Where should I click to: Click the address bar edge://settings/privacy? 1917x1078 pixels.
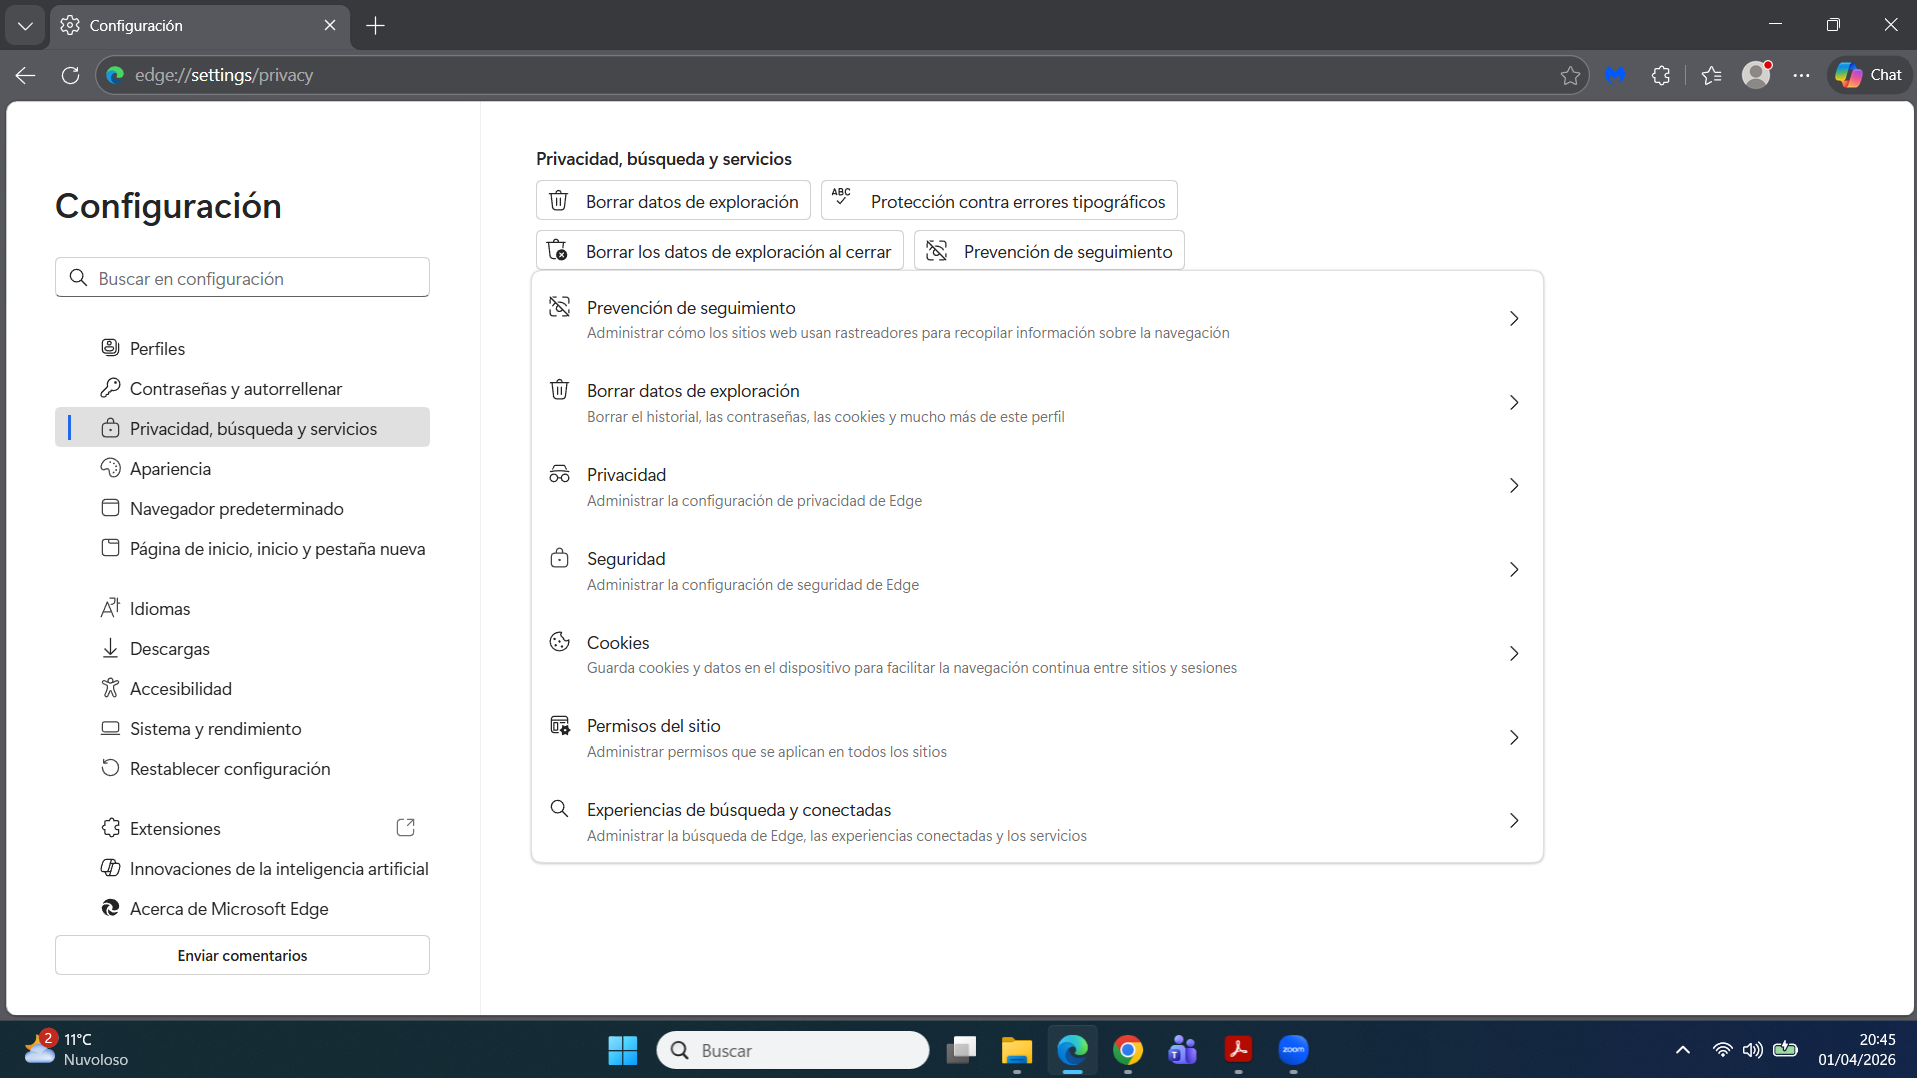840,75
